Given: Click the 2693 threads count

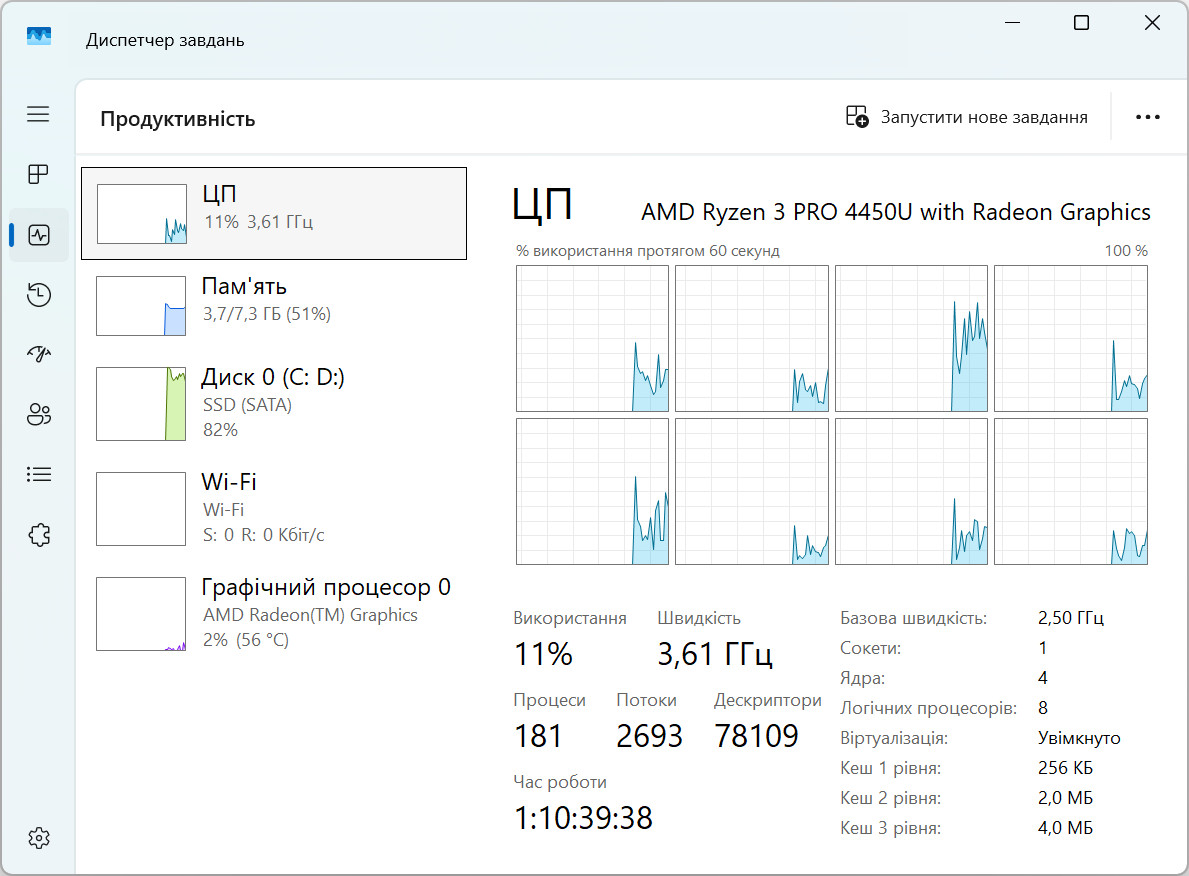Looking at the screenshot, I should tap(649, 736).
